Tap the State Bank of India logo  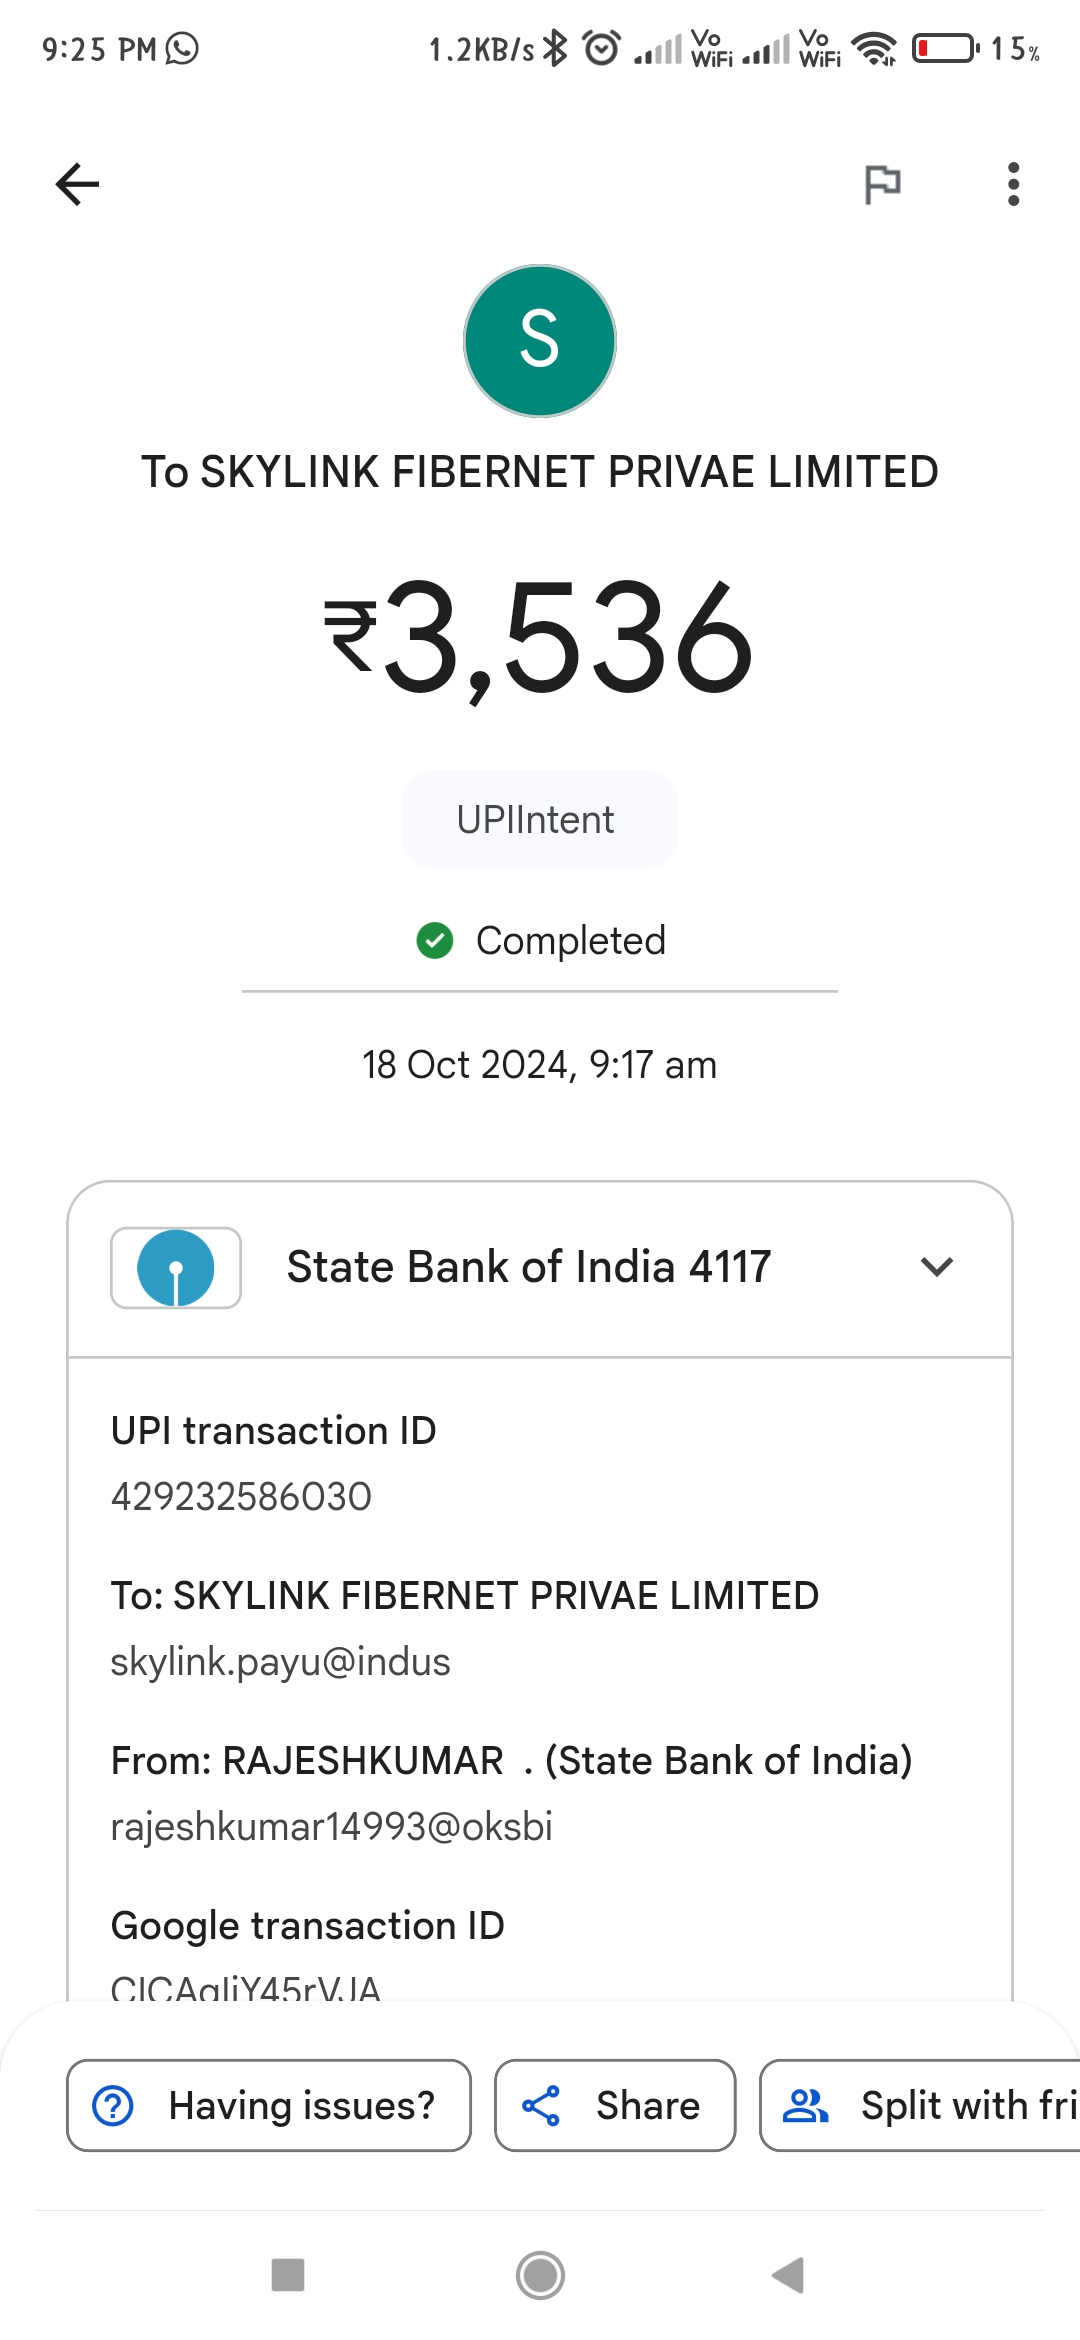click(x=176, y=1268)
